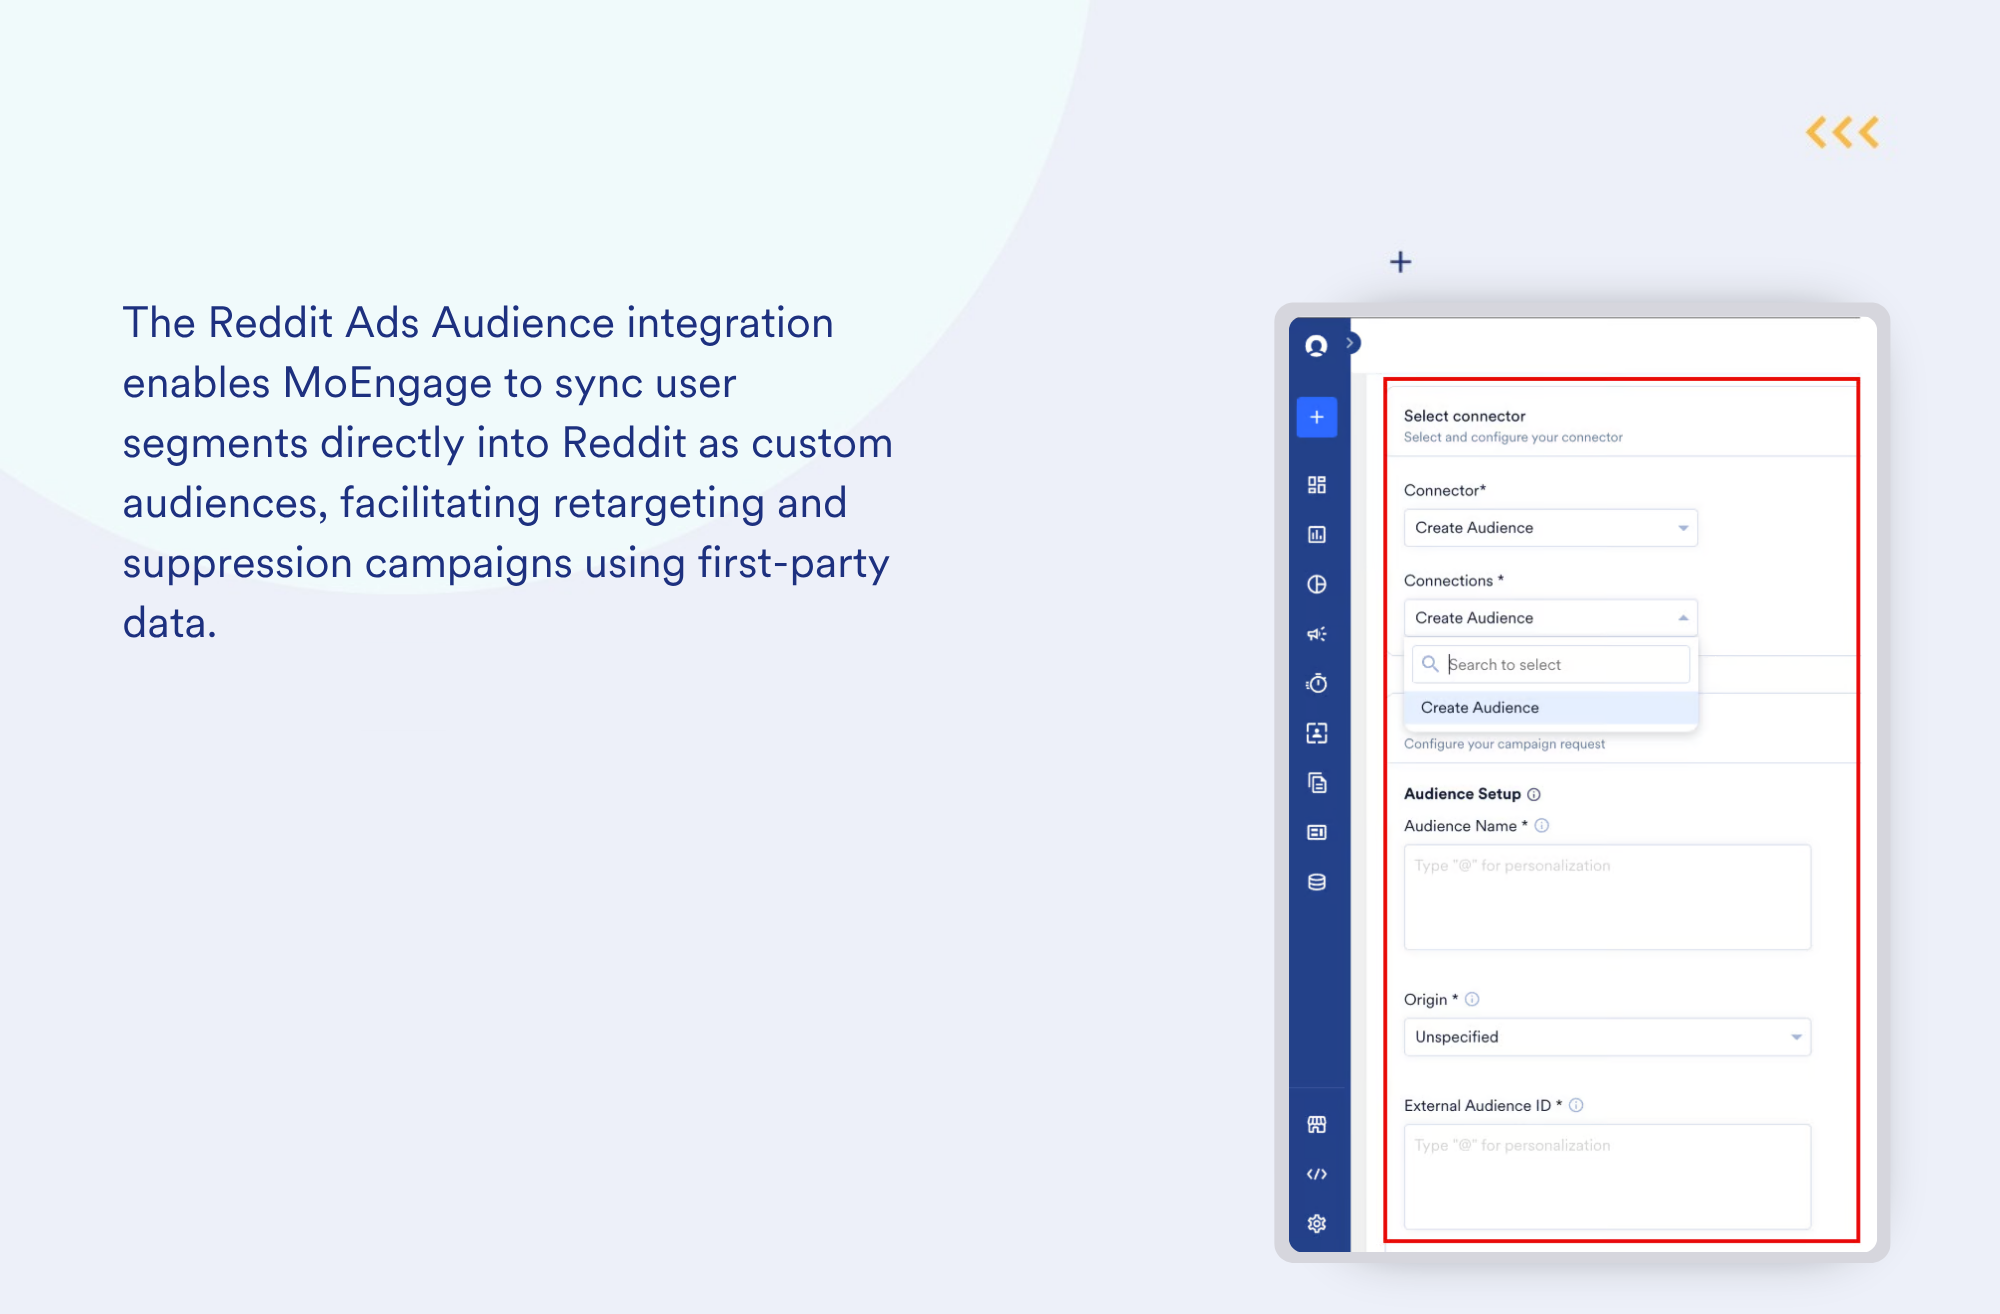Click the info icon beside Audience Name

click(x=1542, y=826)
